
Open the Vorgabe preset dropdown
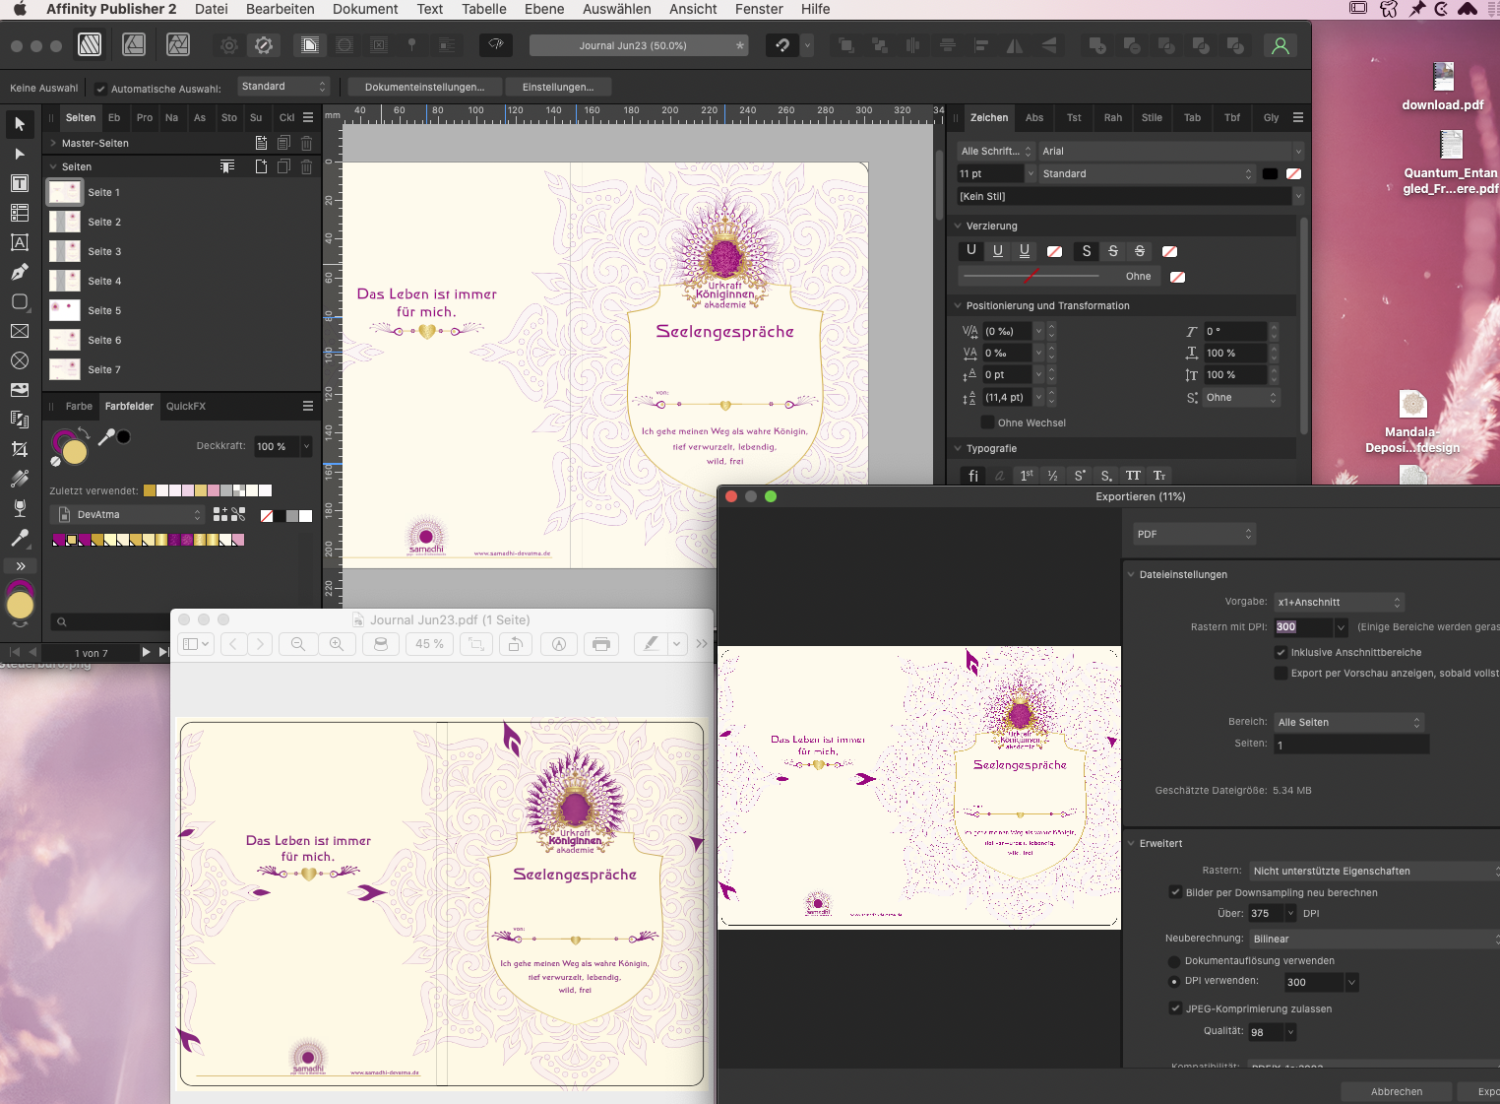click(1338, 602)
